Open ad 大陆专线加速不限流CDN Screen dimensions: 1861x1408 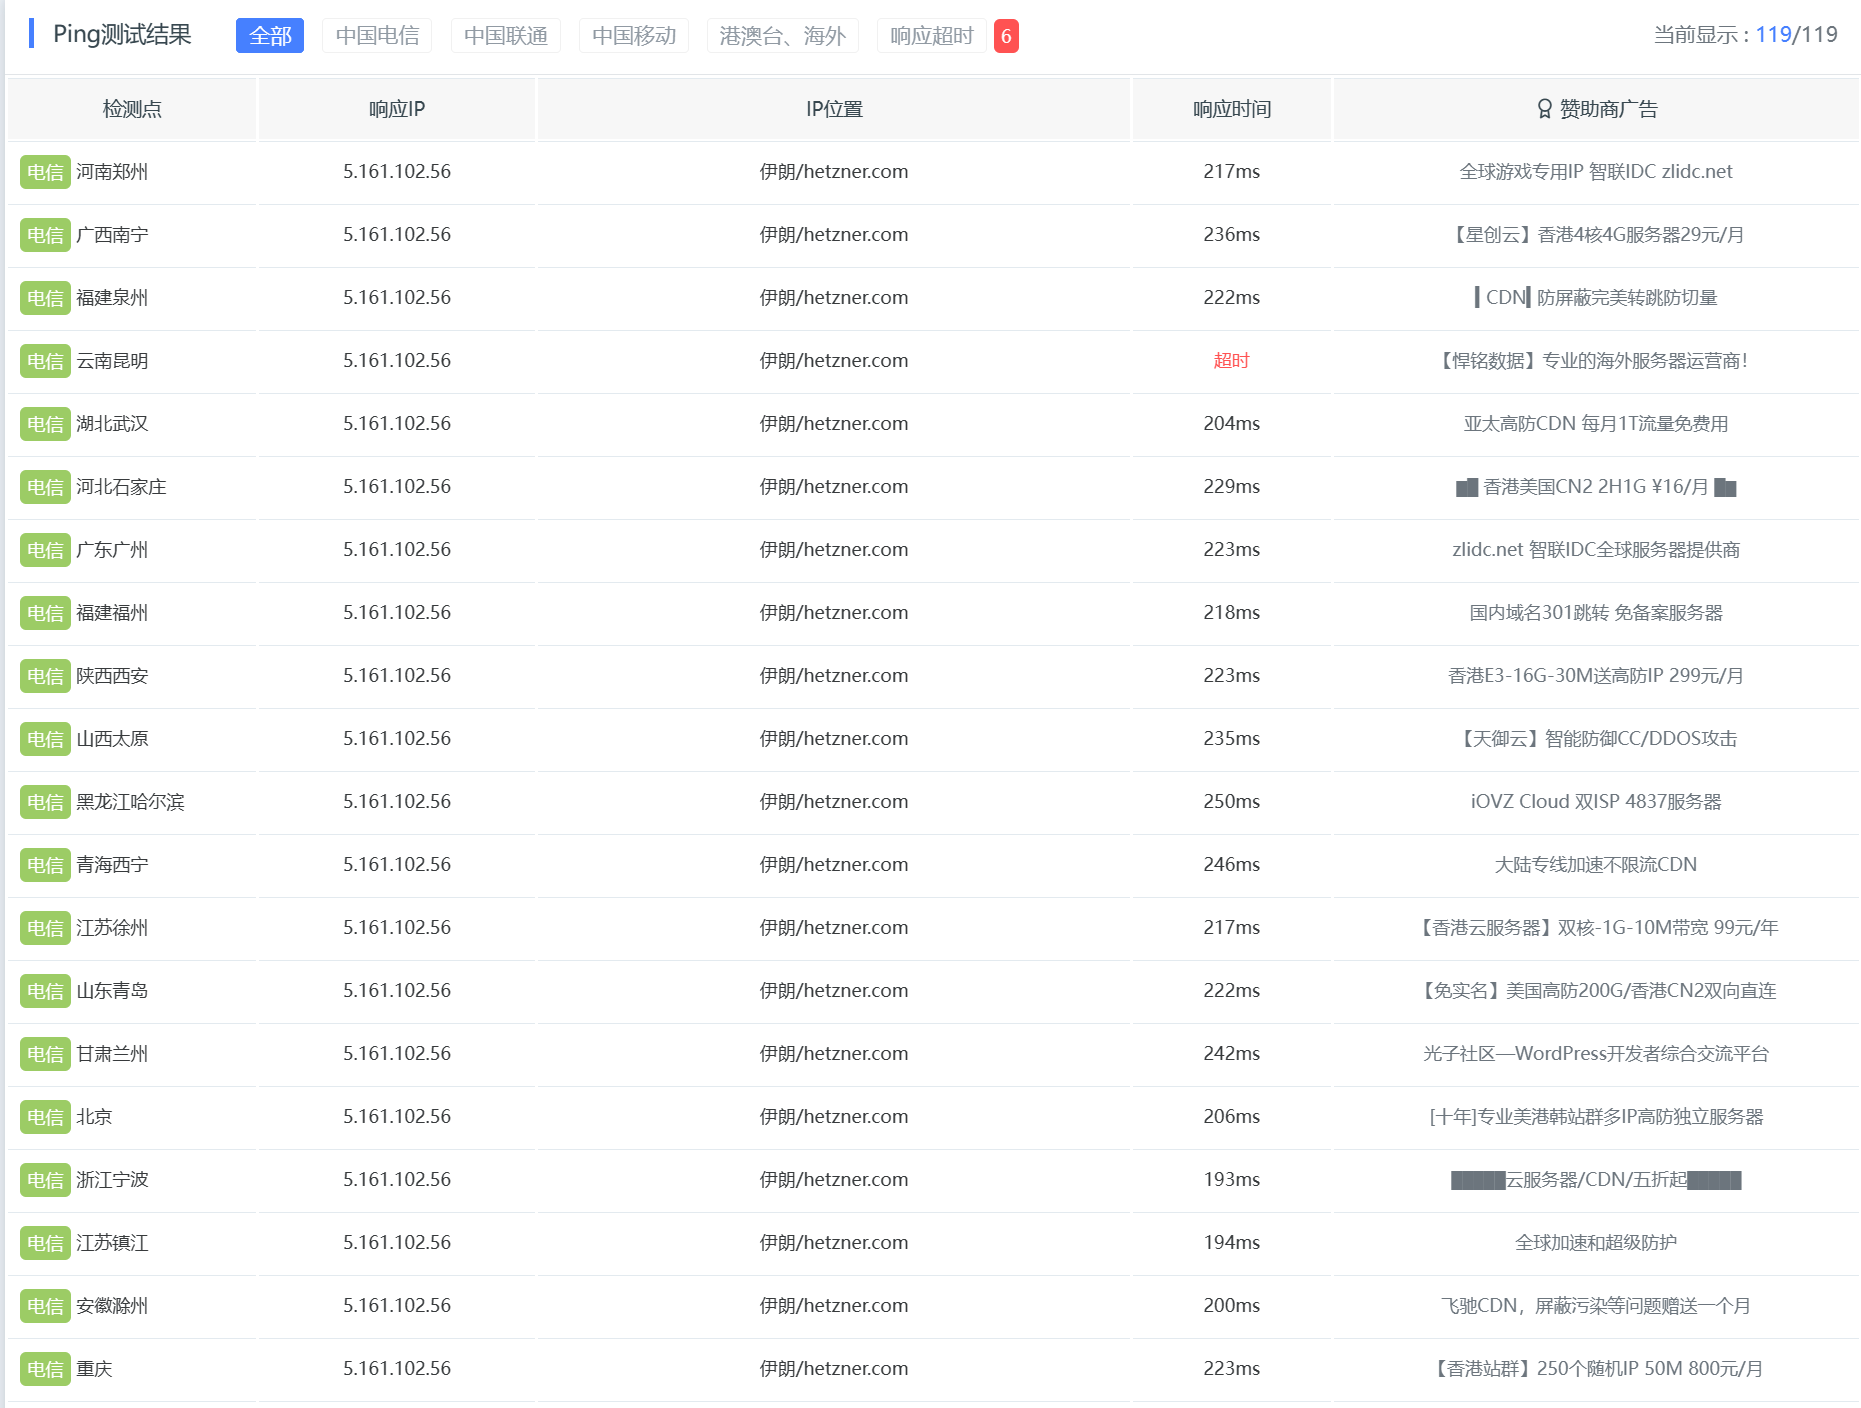pos(1596,864)
